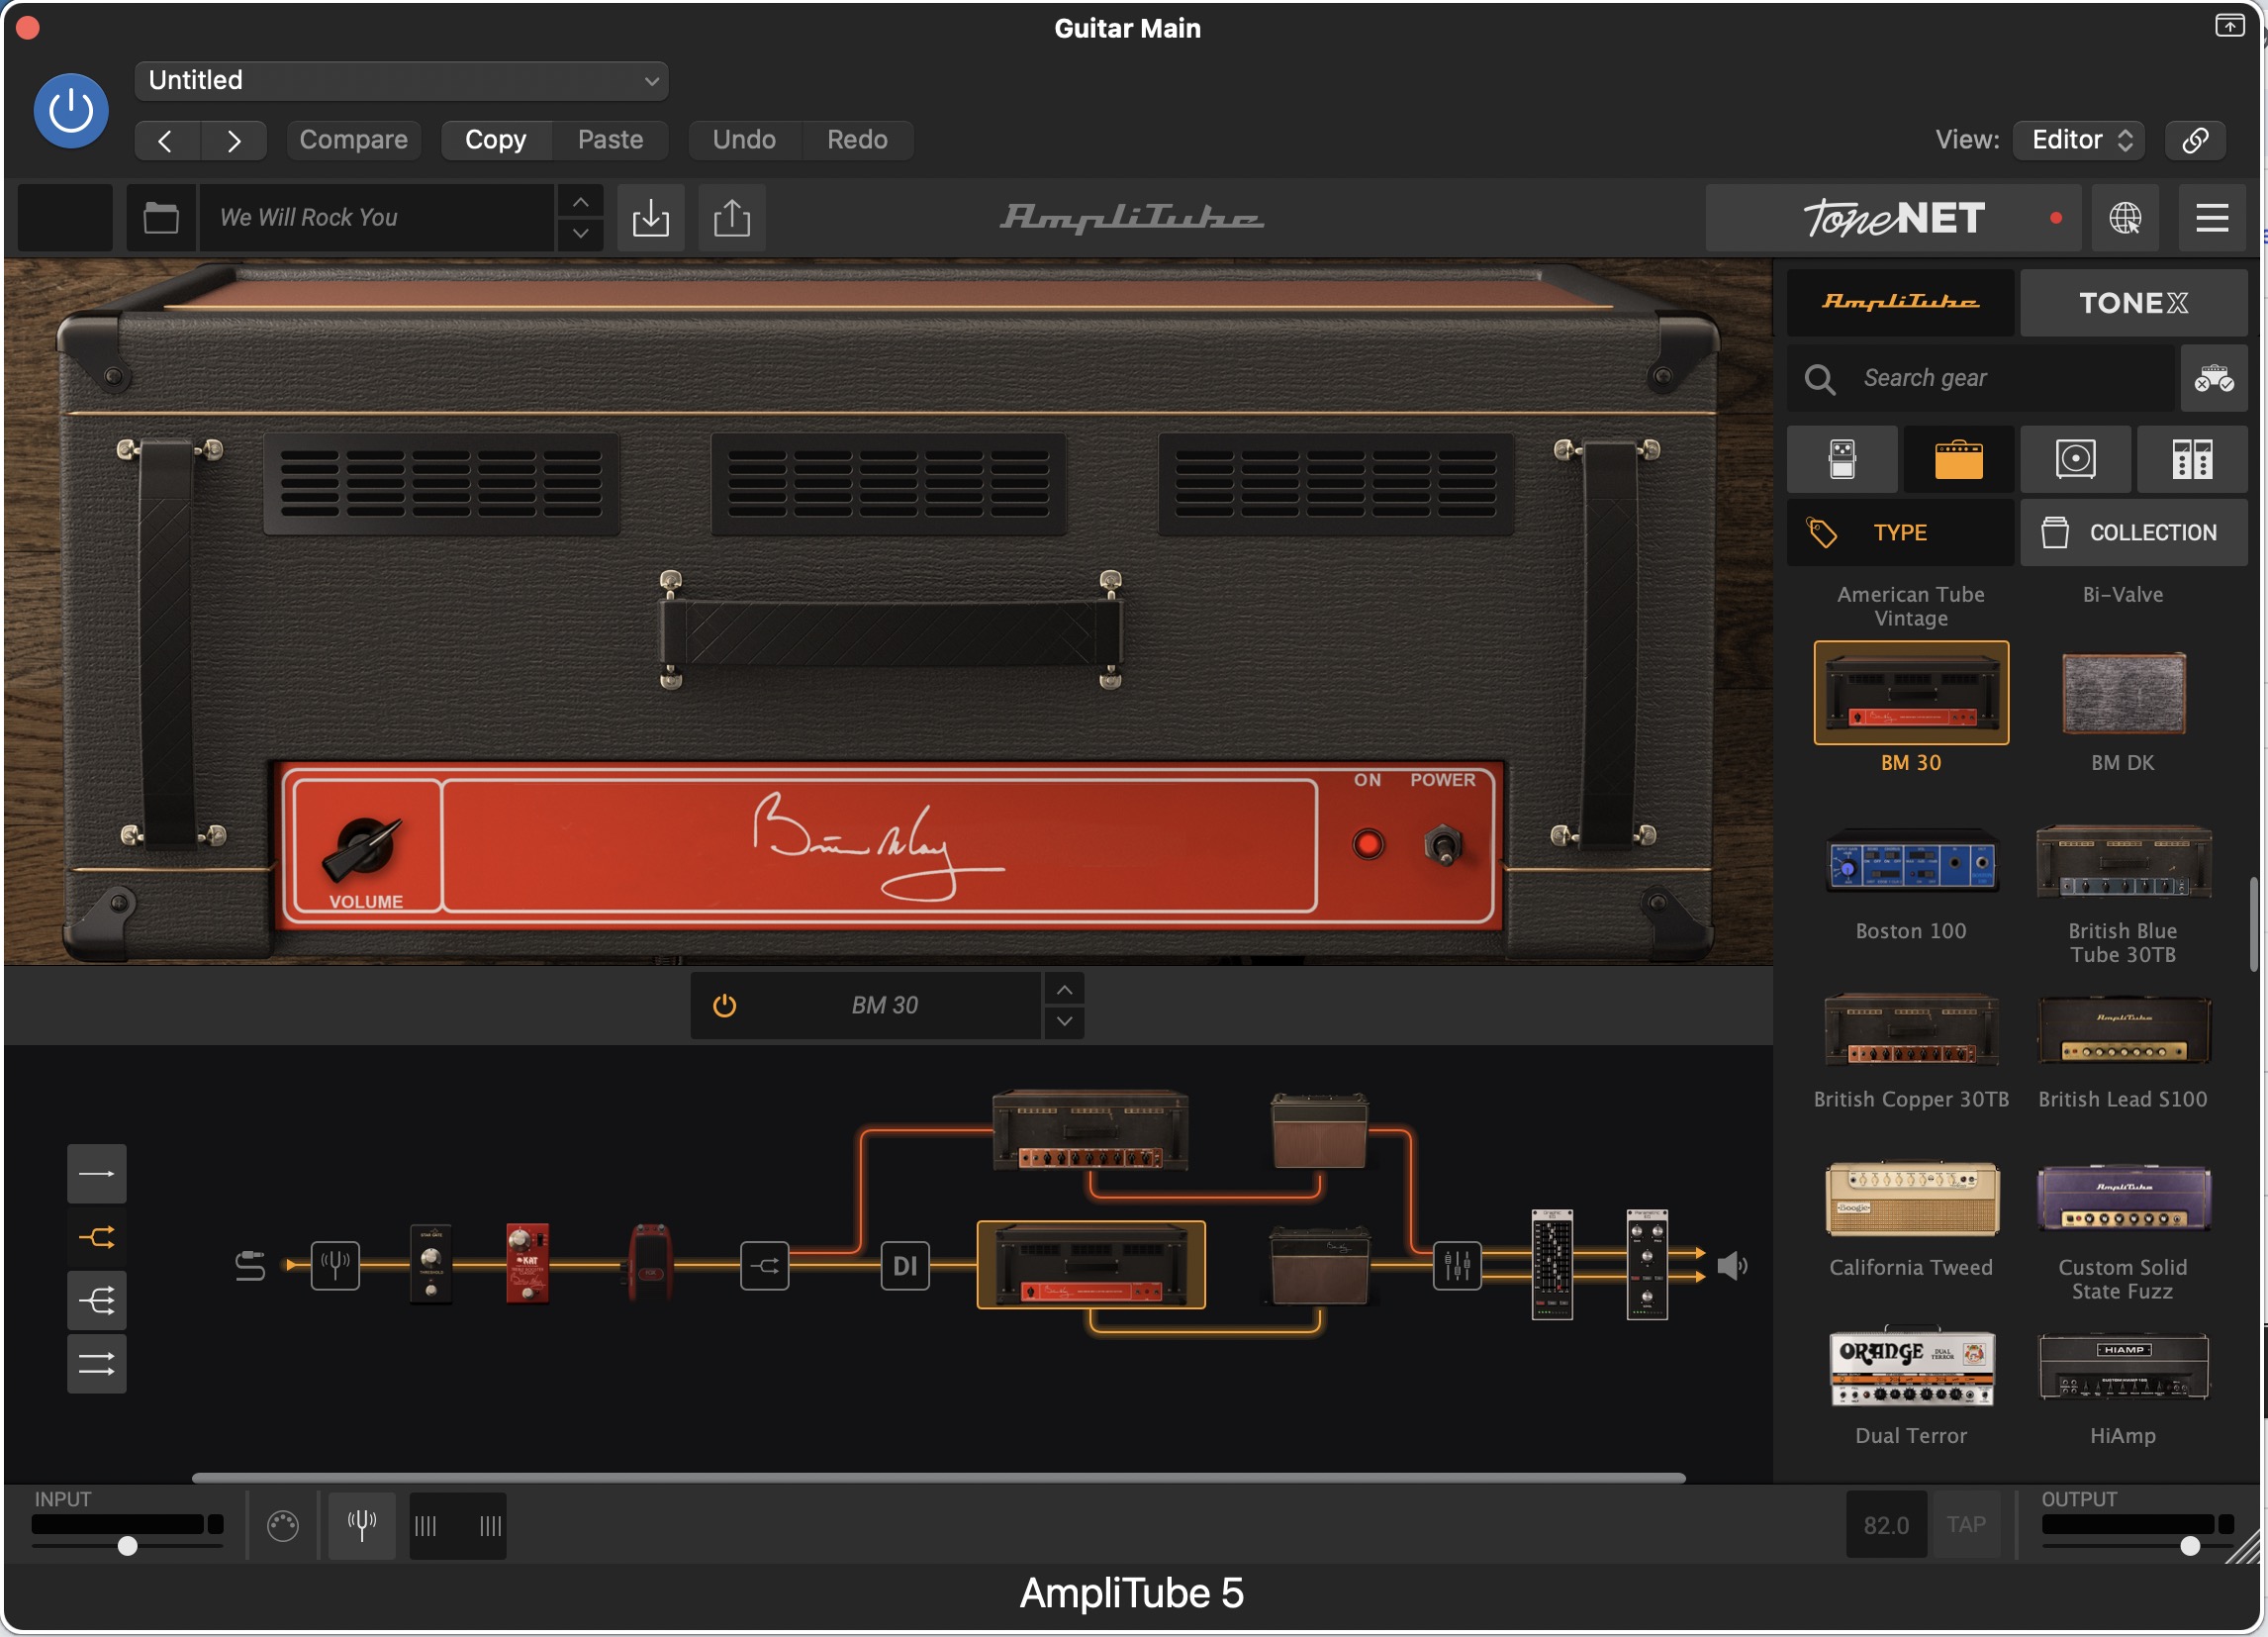Toggle the plugin power bypass button
The width and height of the screenshot is (2268, 1637).
(x=71, y=110)
